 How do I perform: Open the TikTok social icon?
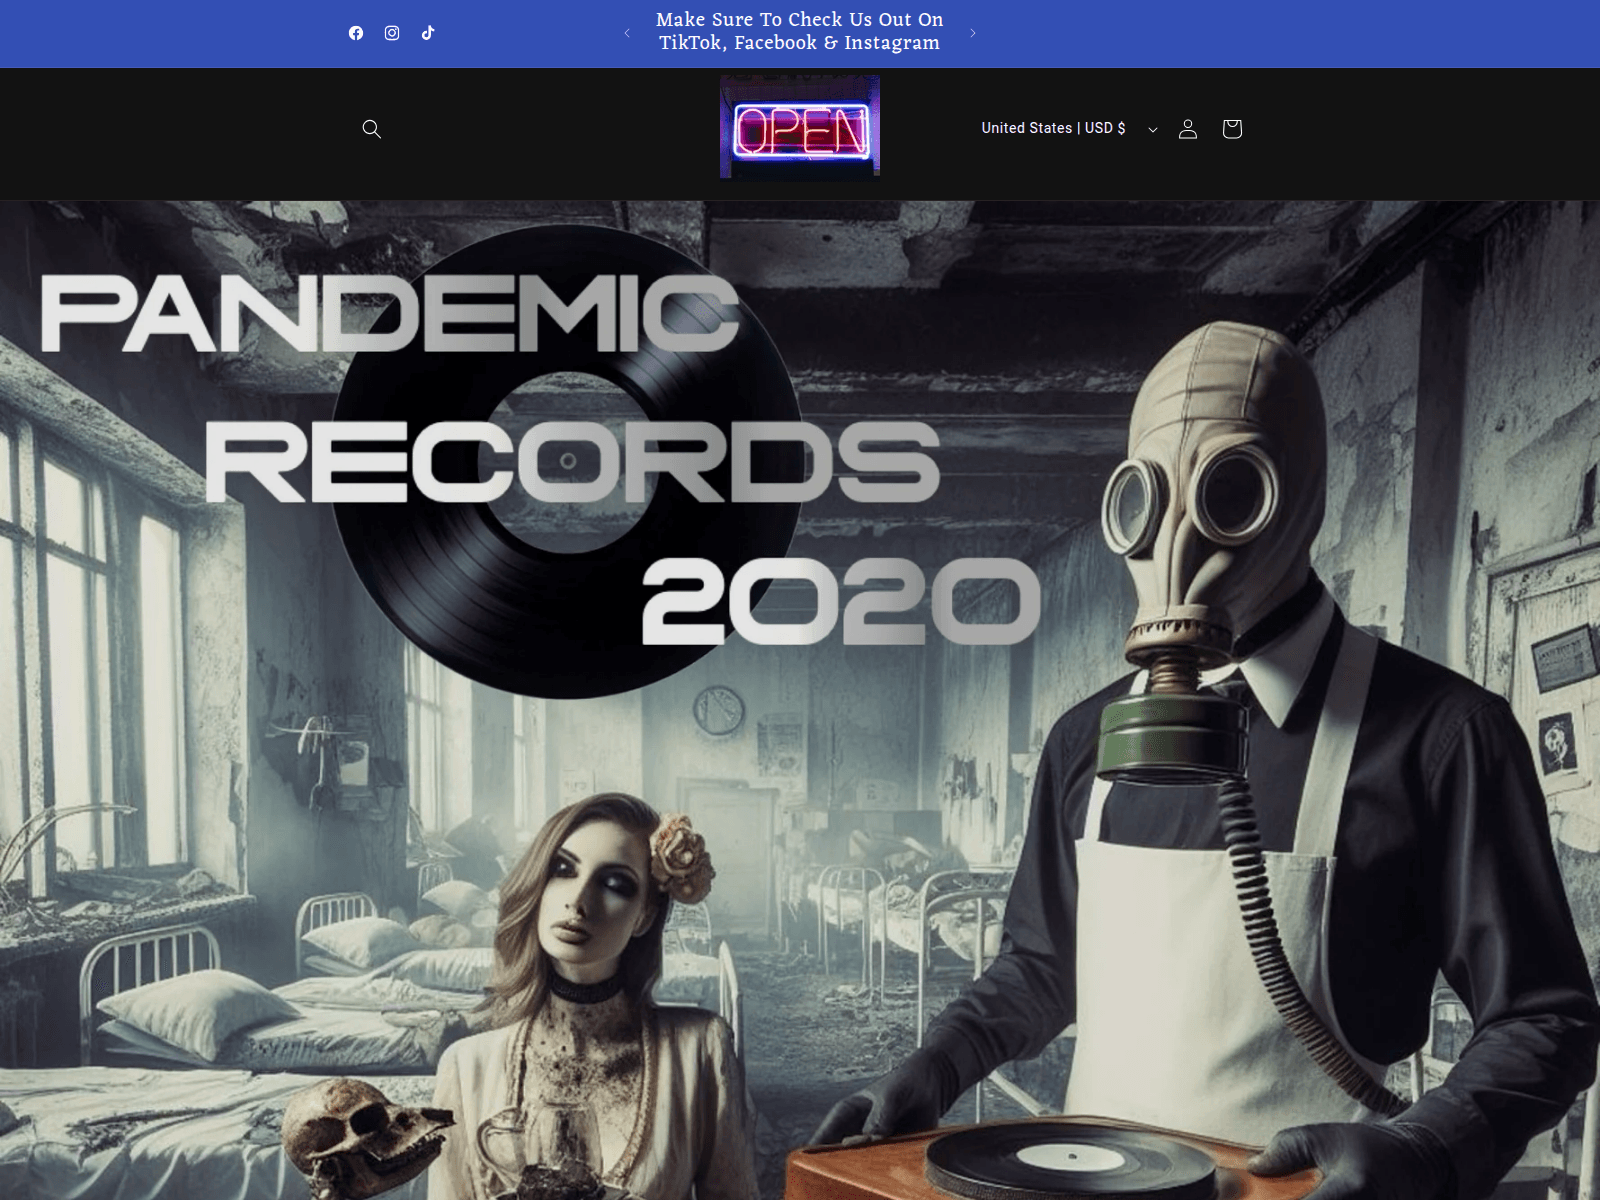(428, 32)
